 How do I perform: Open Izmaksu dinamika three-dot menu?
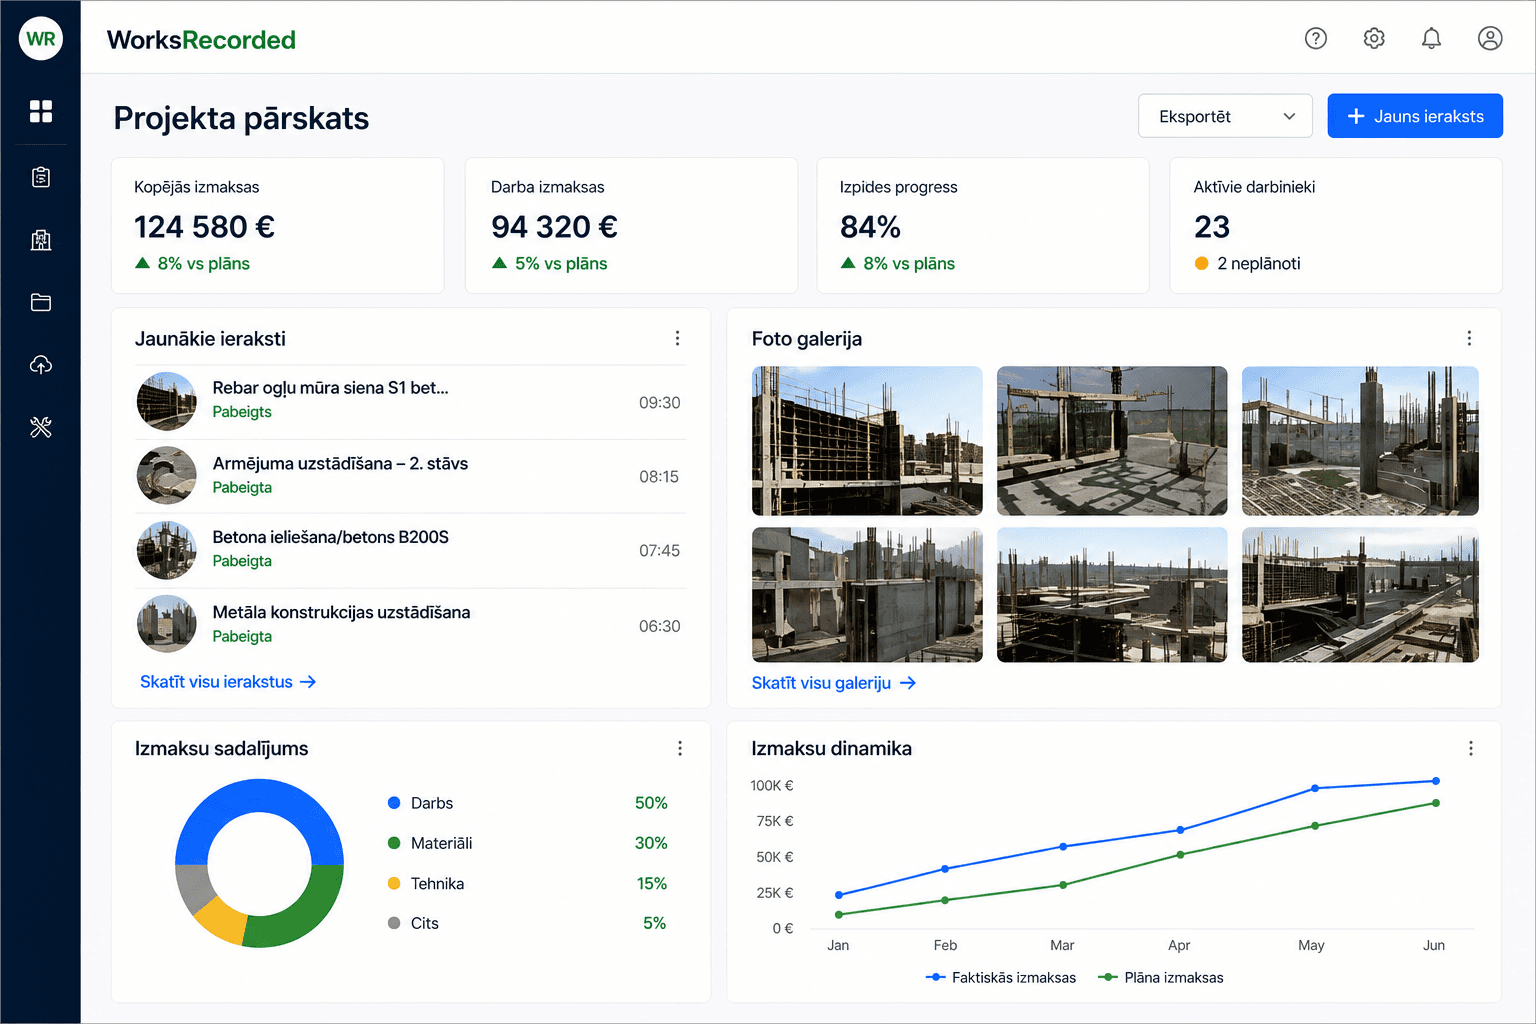pyautogui.click(x=1470, y=748)
